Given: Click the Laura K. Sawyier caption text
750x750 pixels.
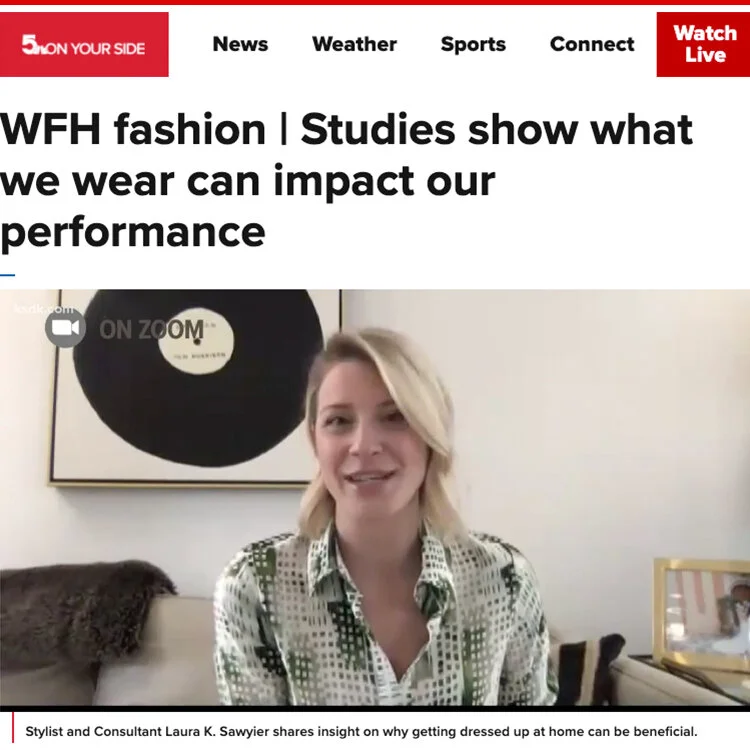Looking at the screenshot, I should tap(361, 732).
